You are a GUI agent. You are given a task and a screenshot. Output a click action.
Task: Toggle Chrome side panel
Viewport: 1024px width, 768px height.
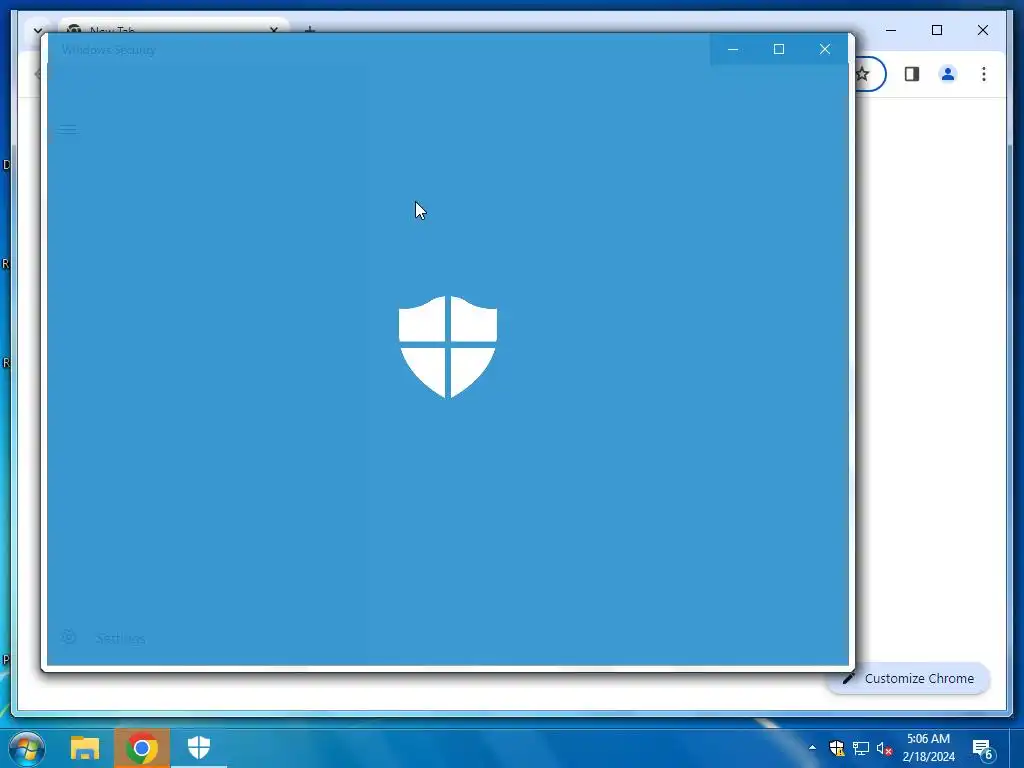912,74
